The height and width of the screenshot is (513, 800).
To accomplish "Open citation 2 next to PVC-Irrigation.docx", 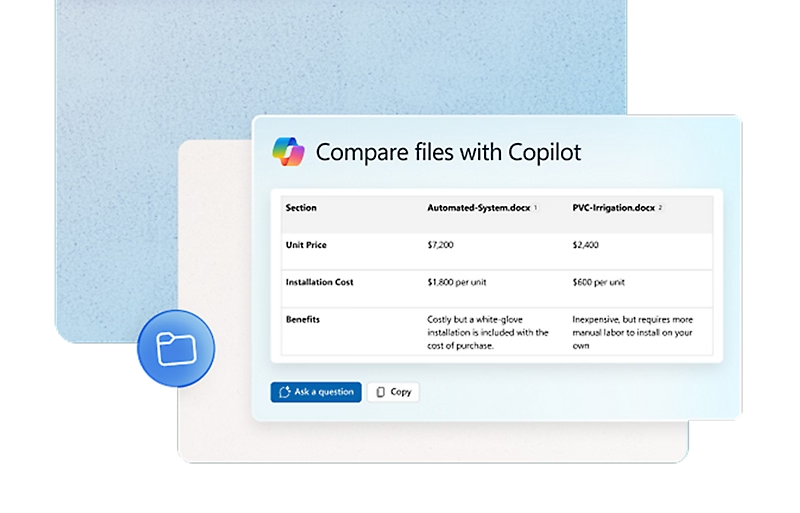I will pyautogui.click(x=660, y=207).
